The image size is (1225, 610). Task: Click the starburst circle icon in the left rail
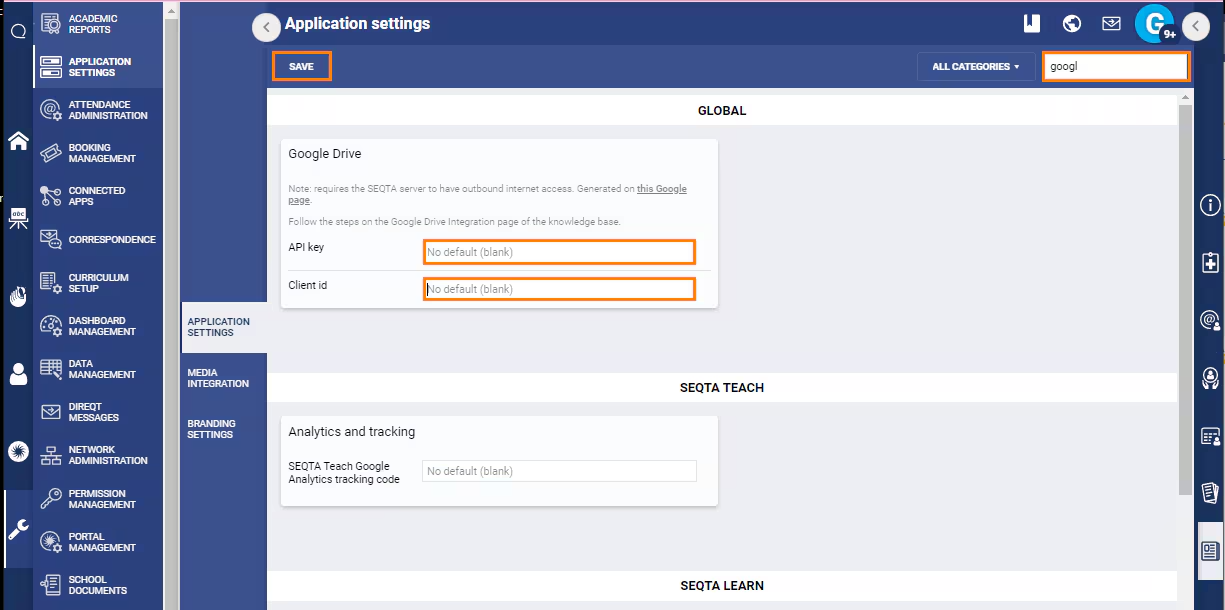click(18, 452)
